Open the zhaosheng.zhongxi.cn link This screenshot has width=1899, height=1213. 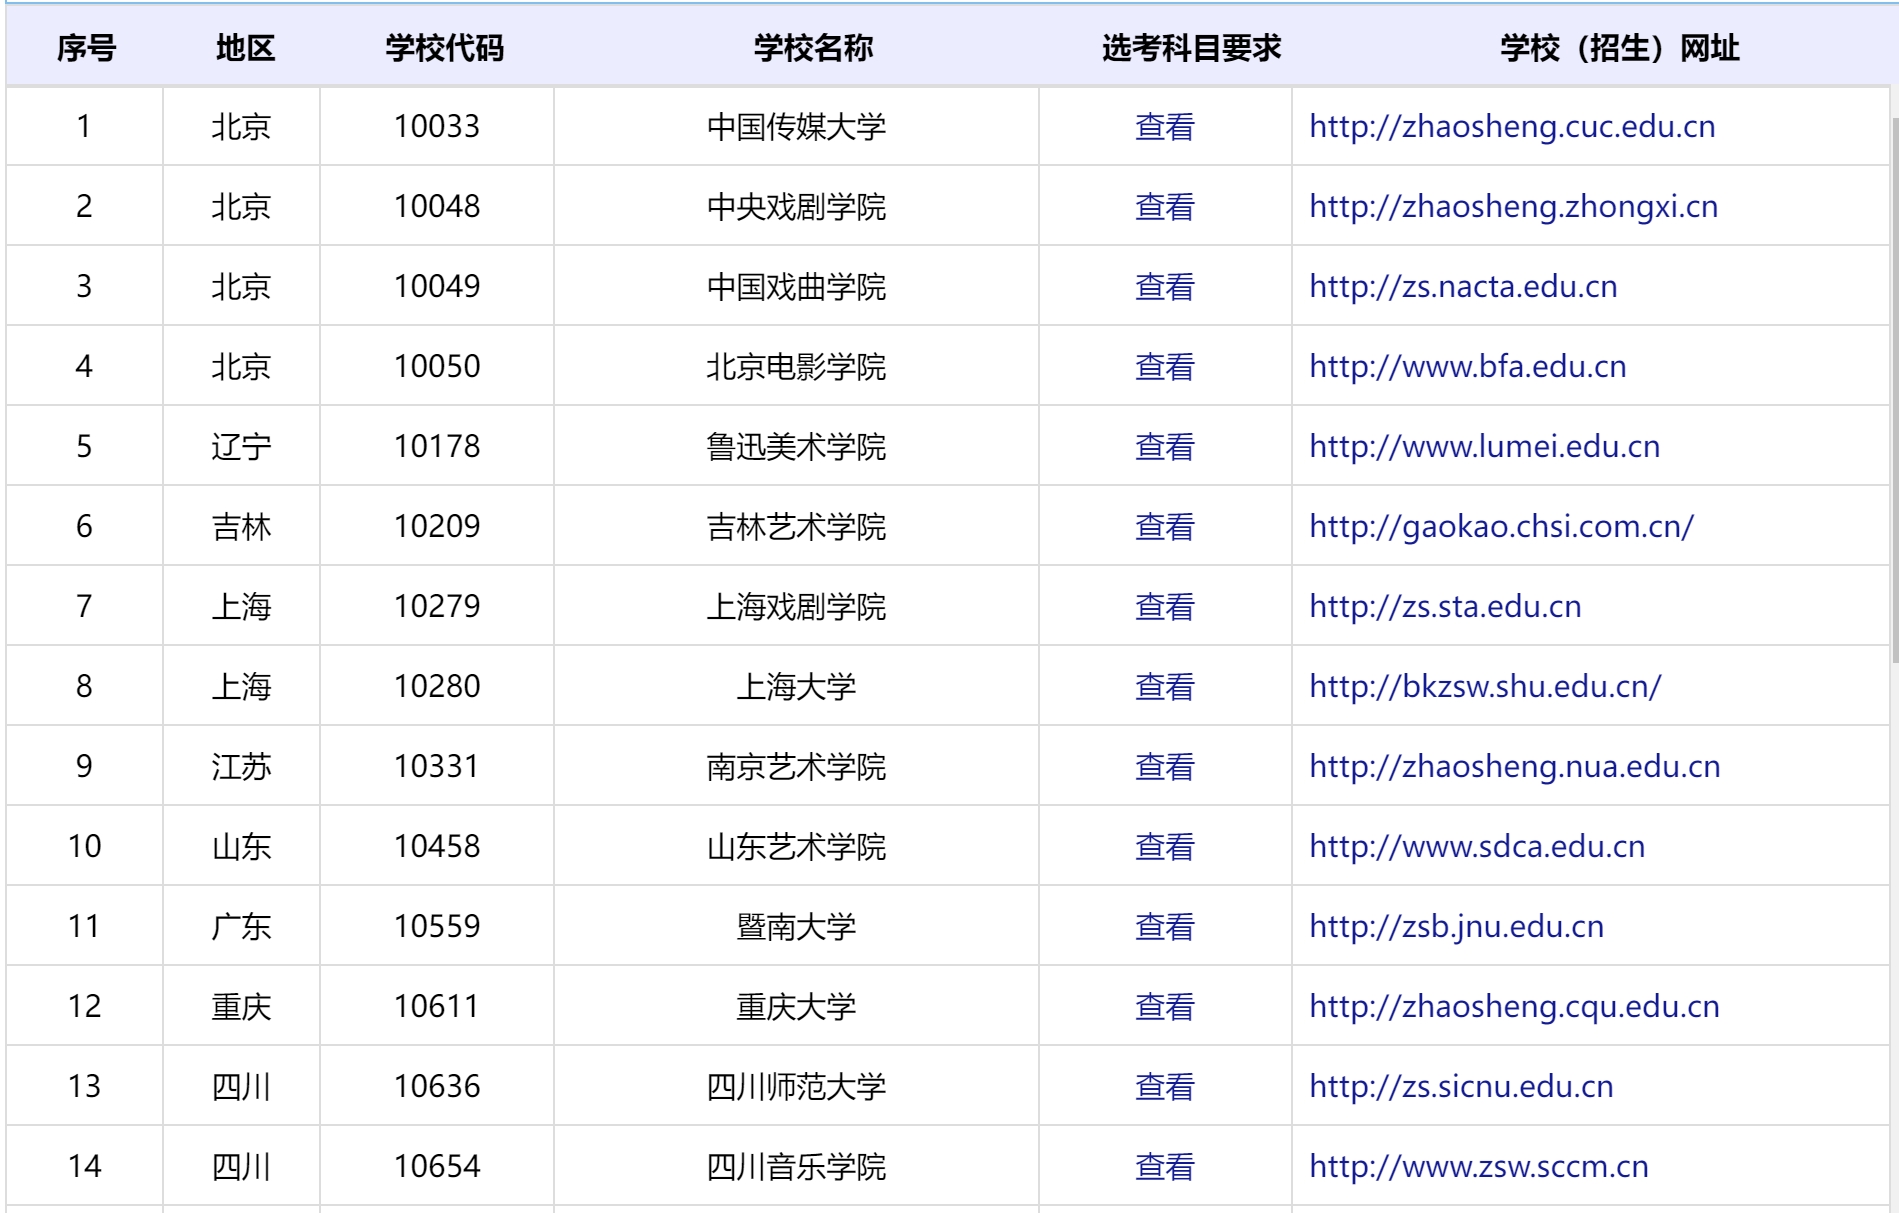pyautogui.click(x=1513, y=207)
